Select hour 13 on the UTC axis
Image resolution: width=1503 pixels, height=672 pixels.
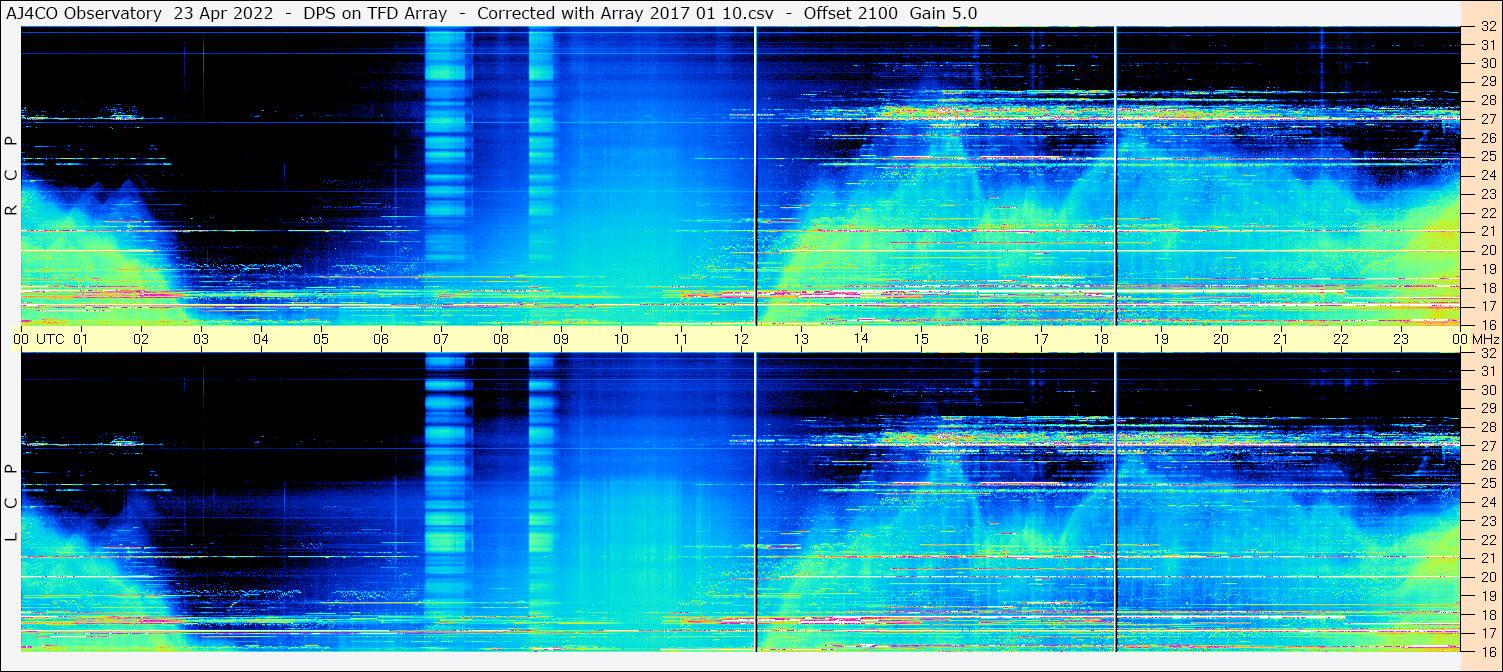click(801, 339)
